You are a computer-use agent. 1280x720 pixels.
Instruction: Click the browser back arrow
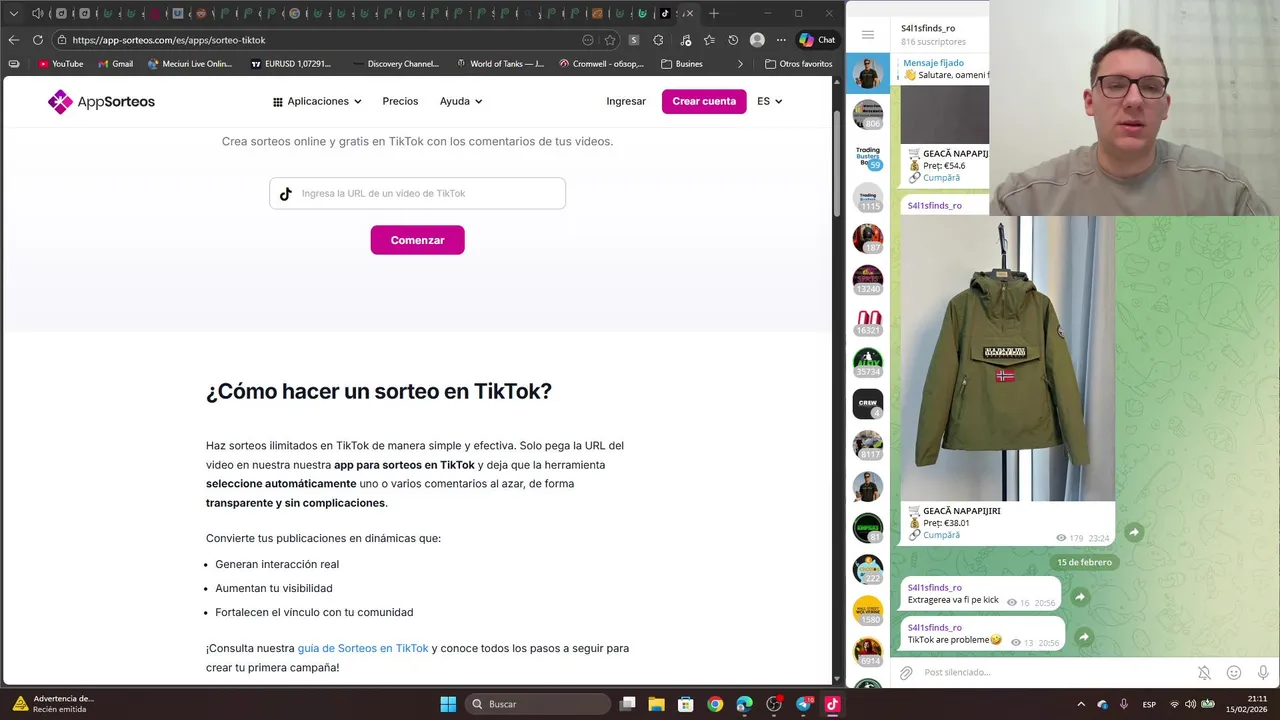(x=13, y=40)
